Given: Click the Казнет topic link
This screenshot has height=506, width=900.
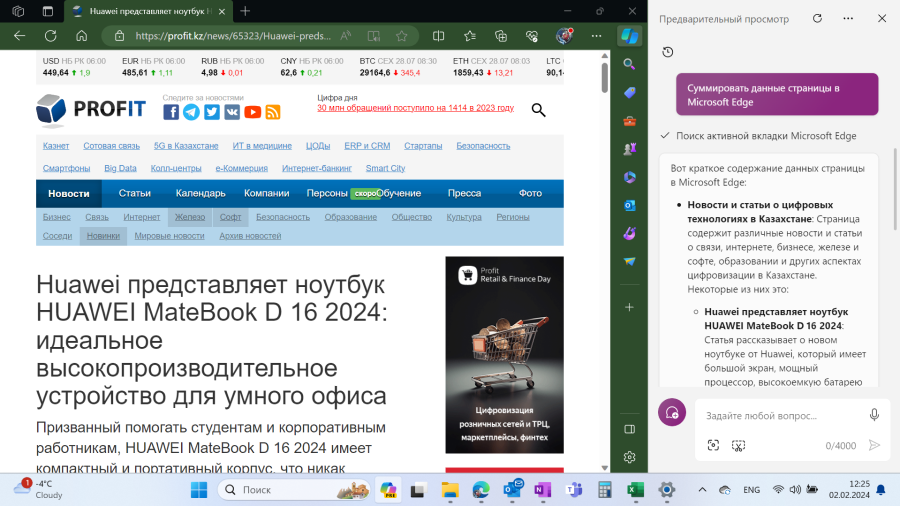Looking at the screenshot, I should tap(56, 146).
